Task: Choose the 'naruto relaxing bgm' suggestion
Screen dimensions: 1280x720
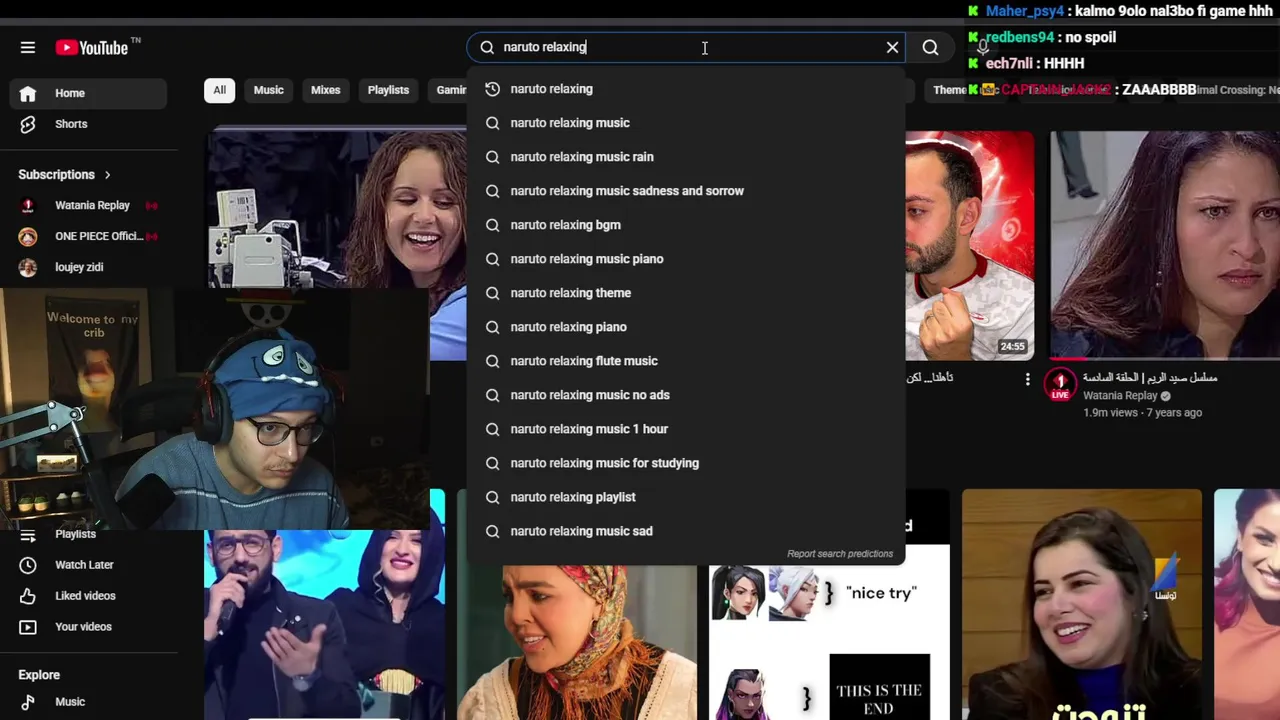Action: click(x=685, y=225)
